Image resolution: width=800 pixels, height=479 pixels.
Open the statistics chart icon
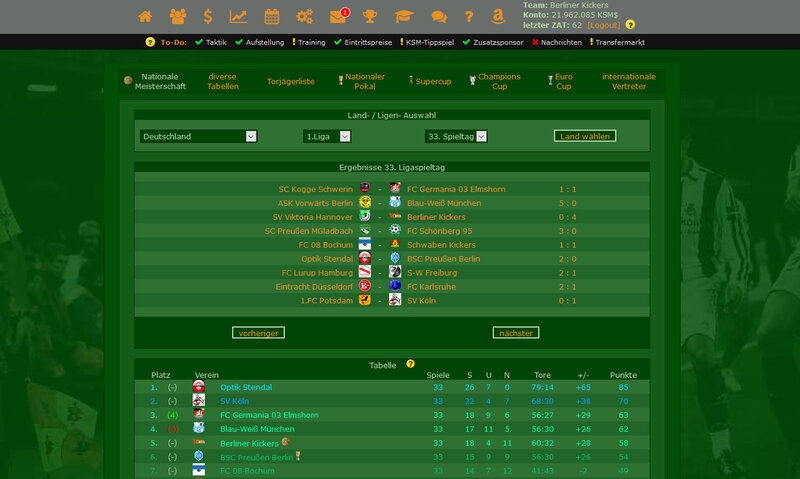coord(238,17)
